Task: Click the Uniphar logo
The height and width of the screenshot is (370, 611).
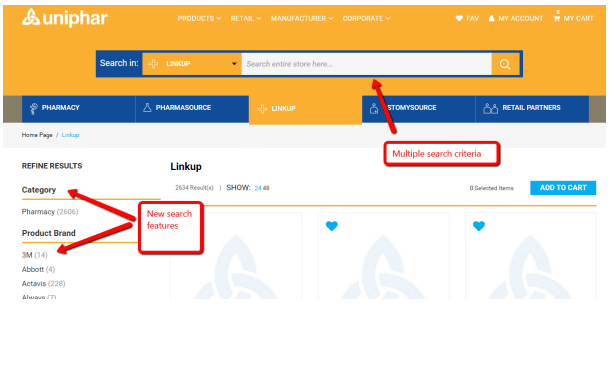Action: click(65, 18)
